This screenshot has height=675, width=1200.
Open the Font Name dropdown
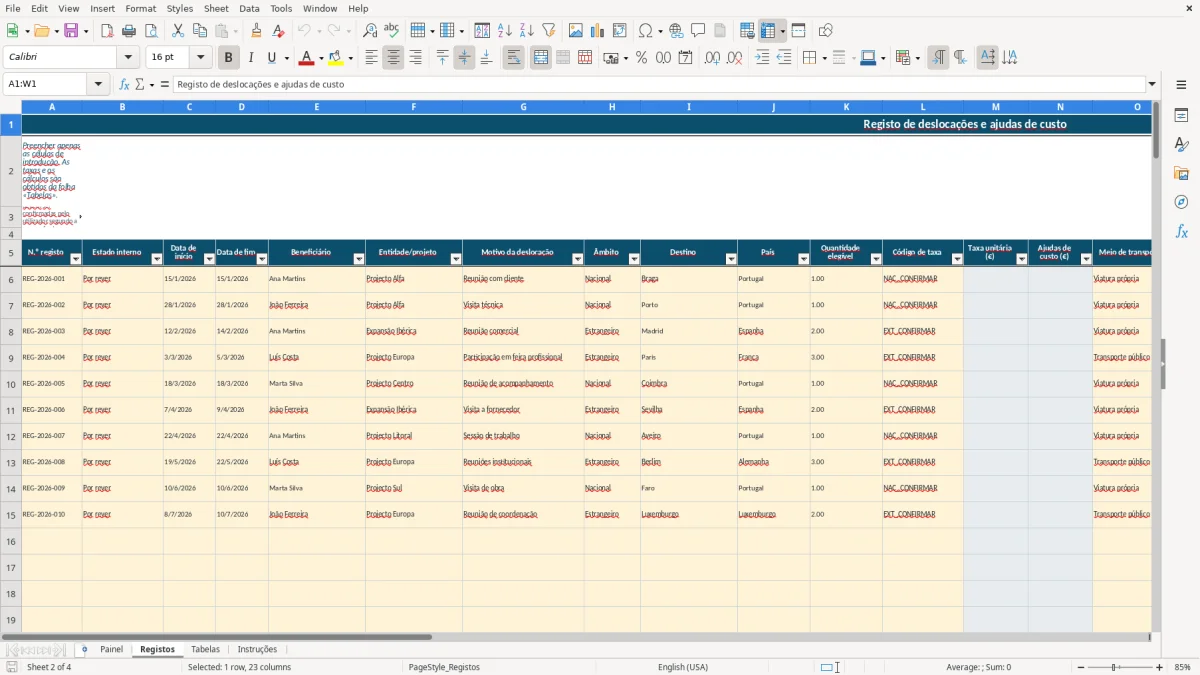coord(127,58)
